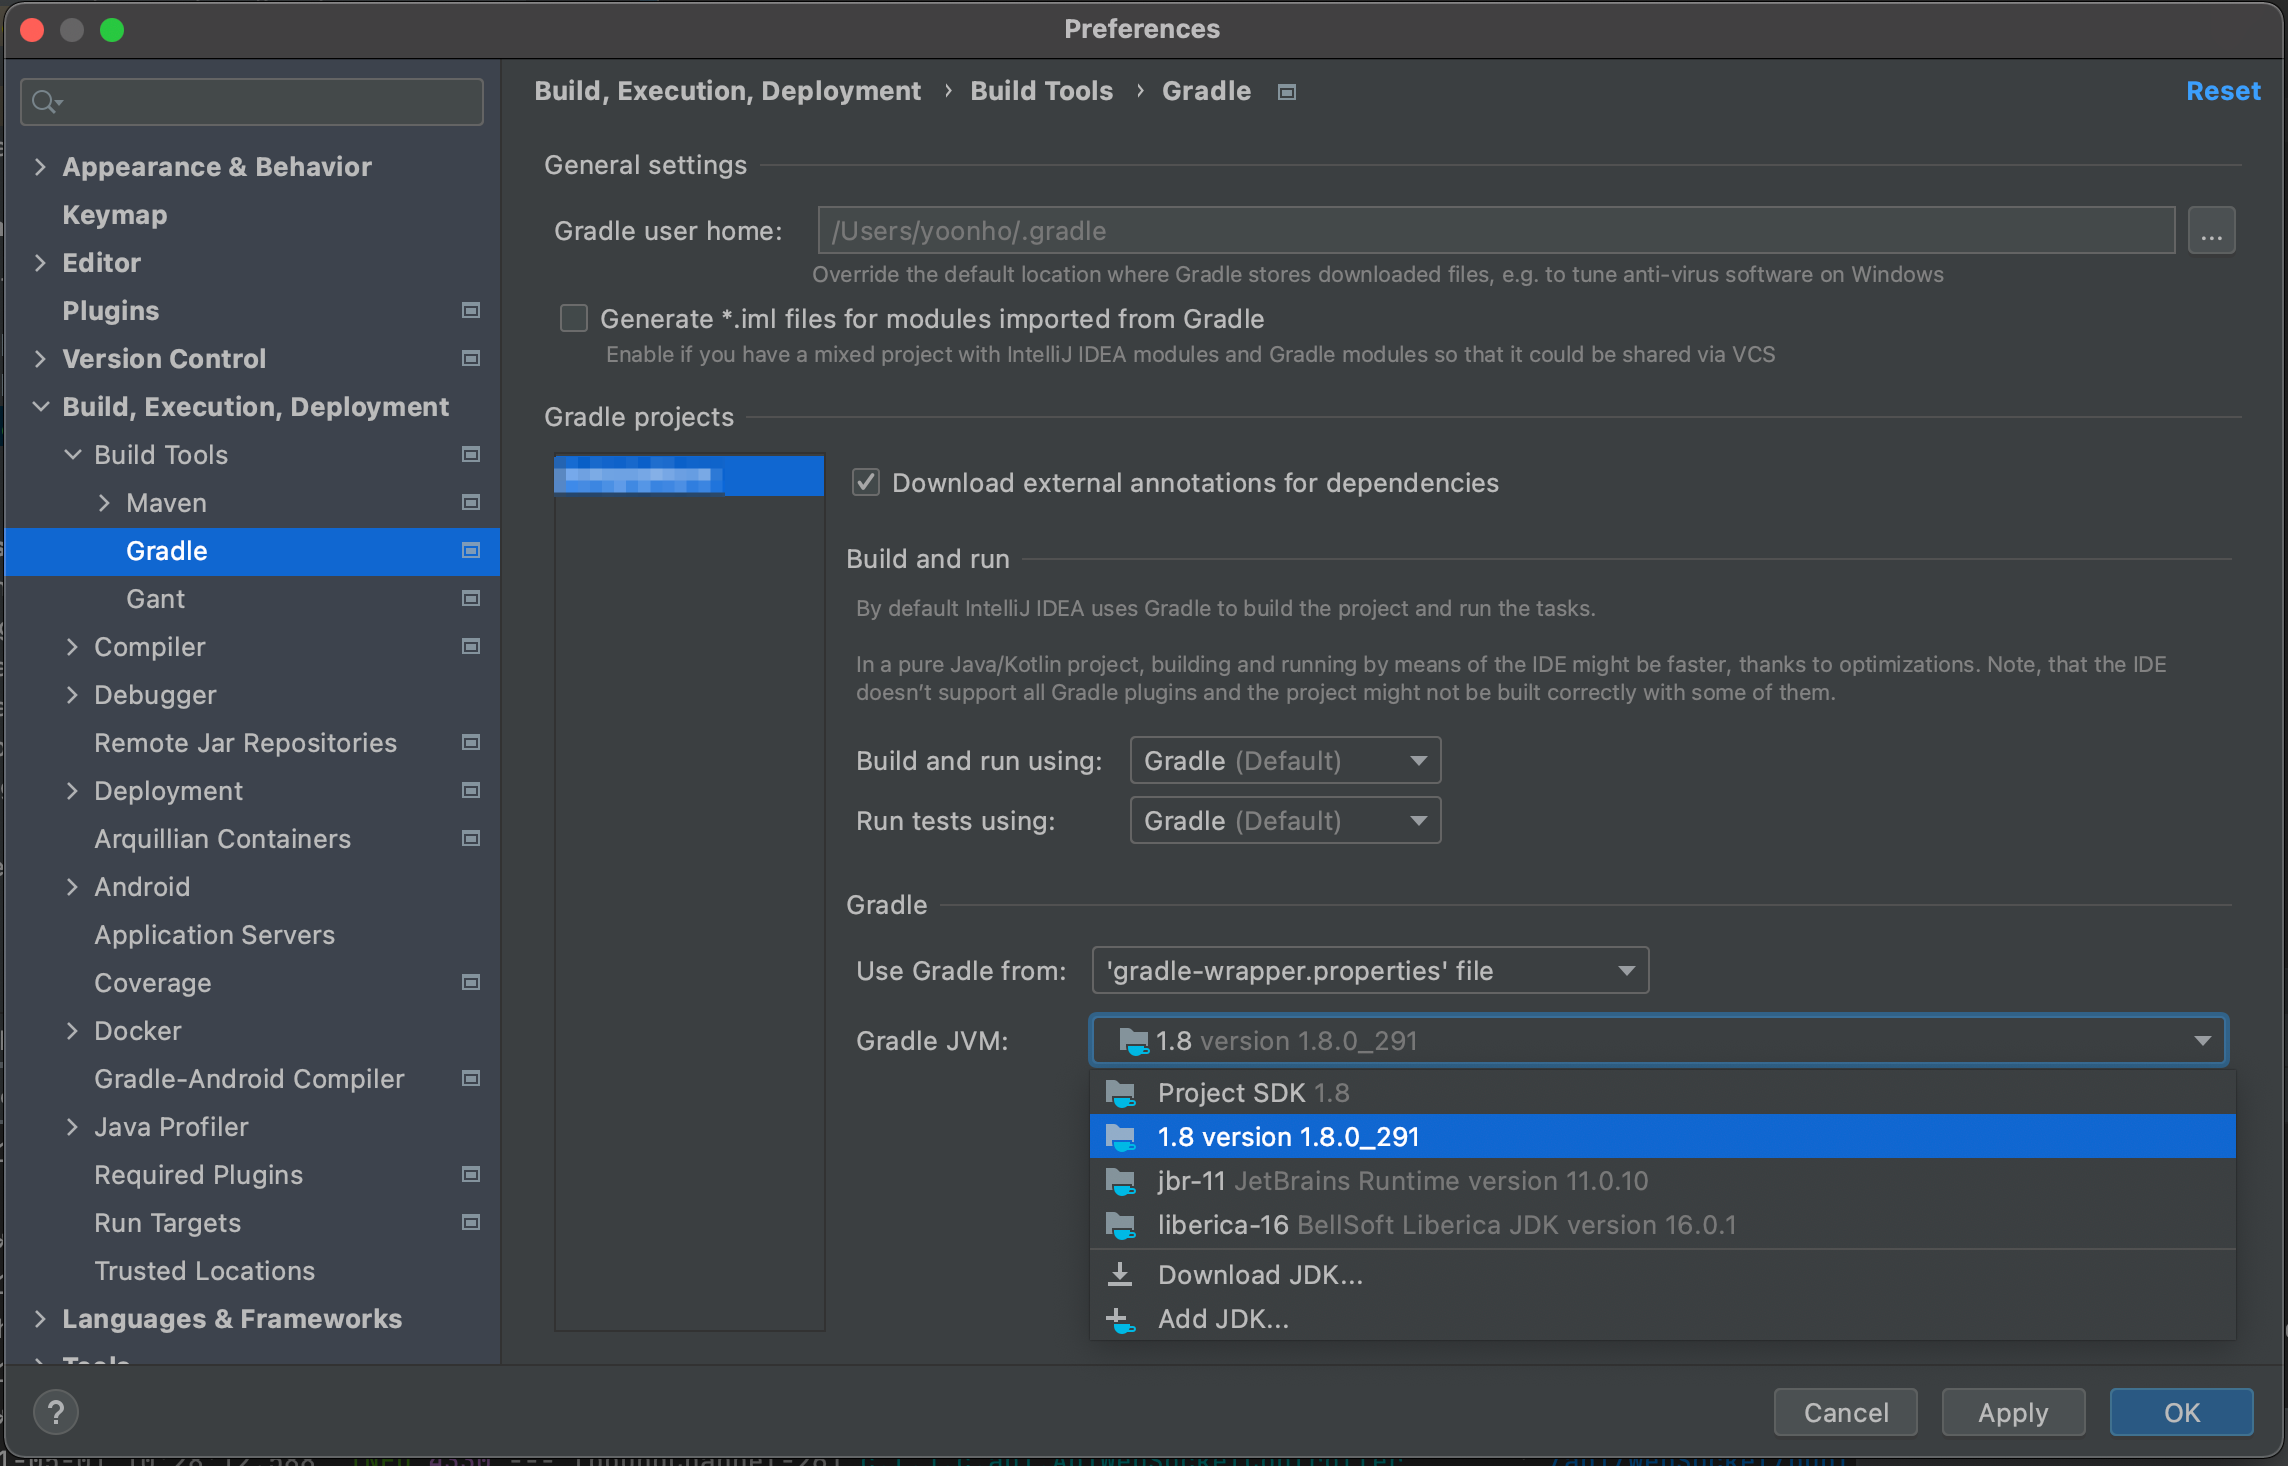
Task: Click the liberica-16 JDK folder icon
Action: coord(1120,1225)
